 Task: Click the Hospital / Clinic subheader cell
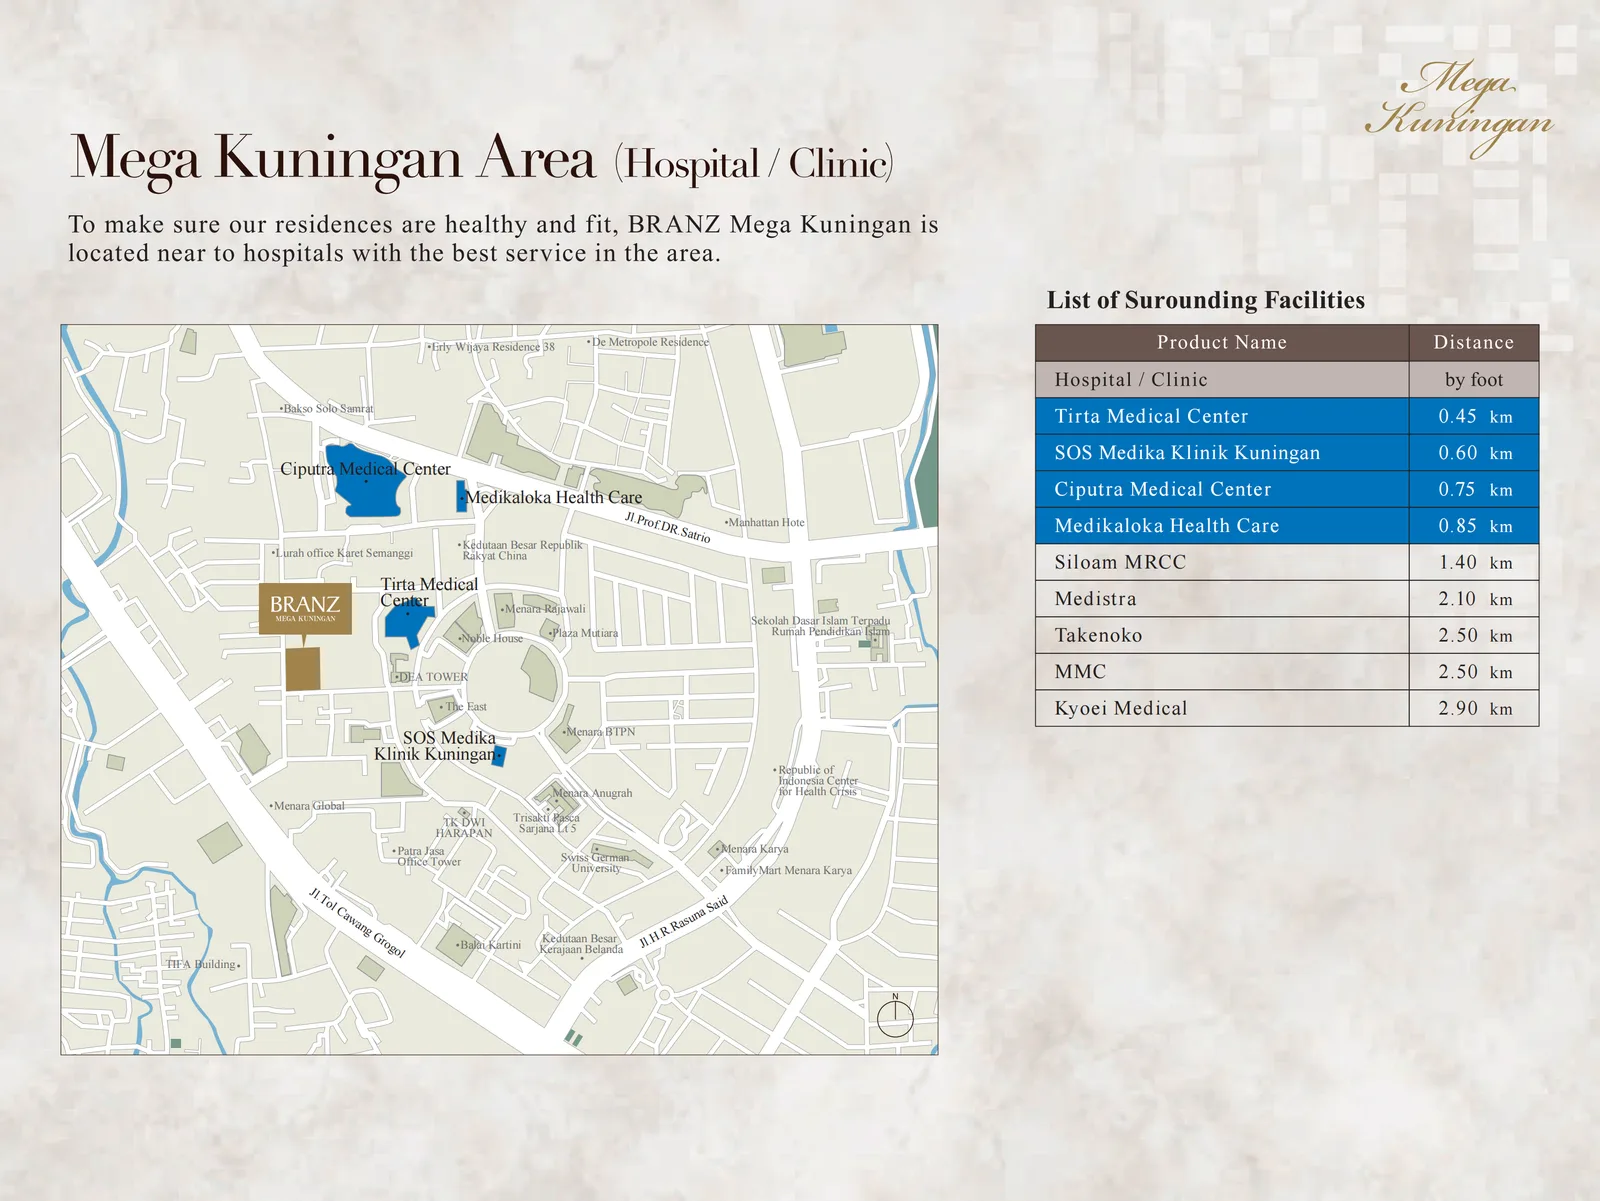(x=1222, y=380)
